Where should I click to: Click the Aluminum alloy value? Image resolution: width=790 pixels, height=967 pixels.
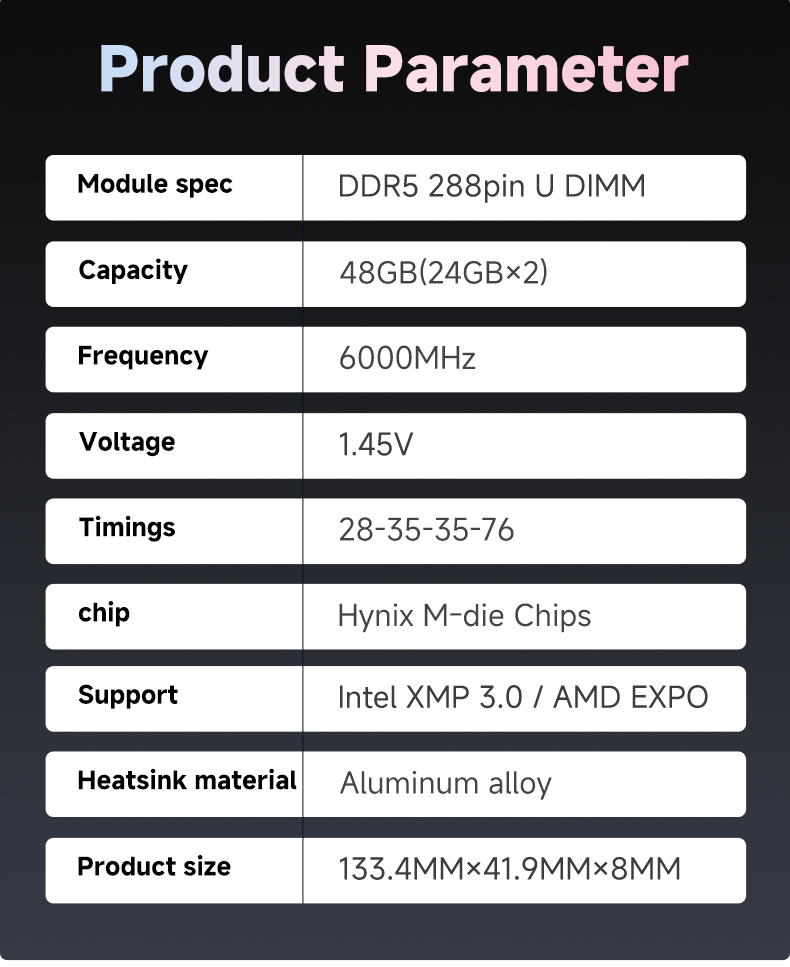coord(445,784)
